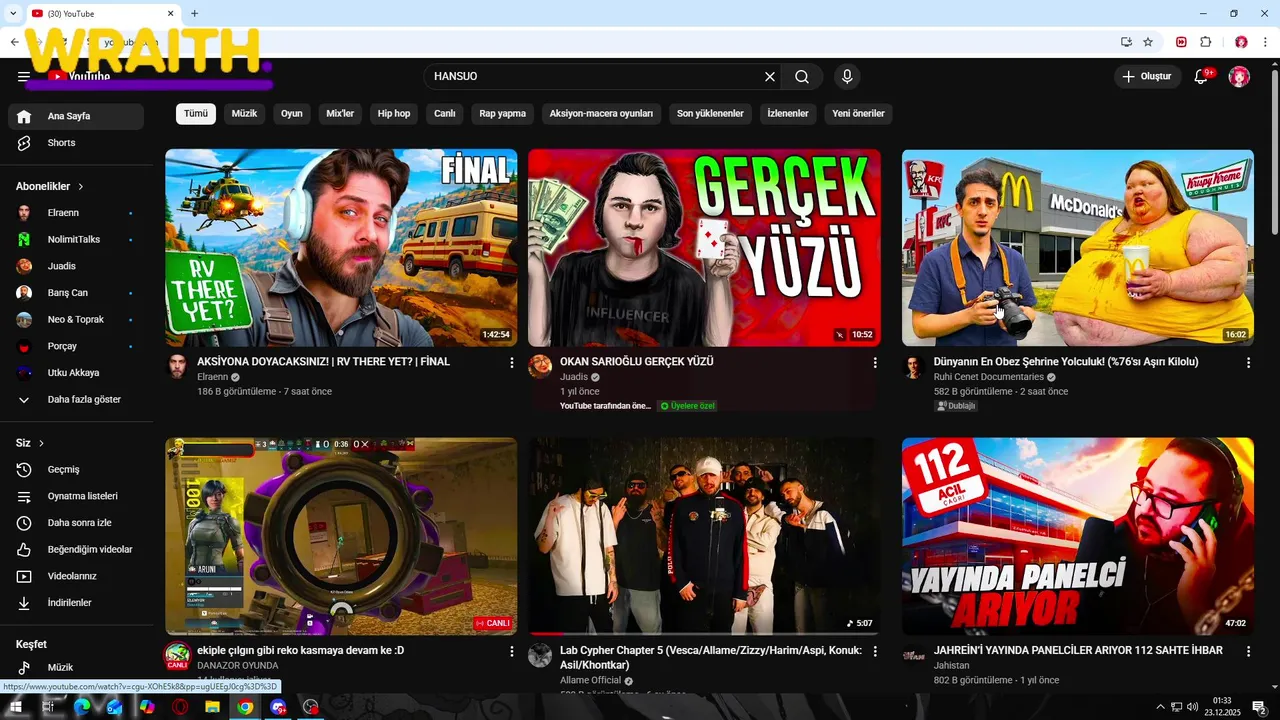Open the Windows Start menu

(x=16, y=707)
